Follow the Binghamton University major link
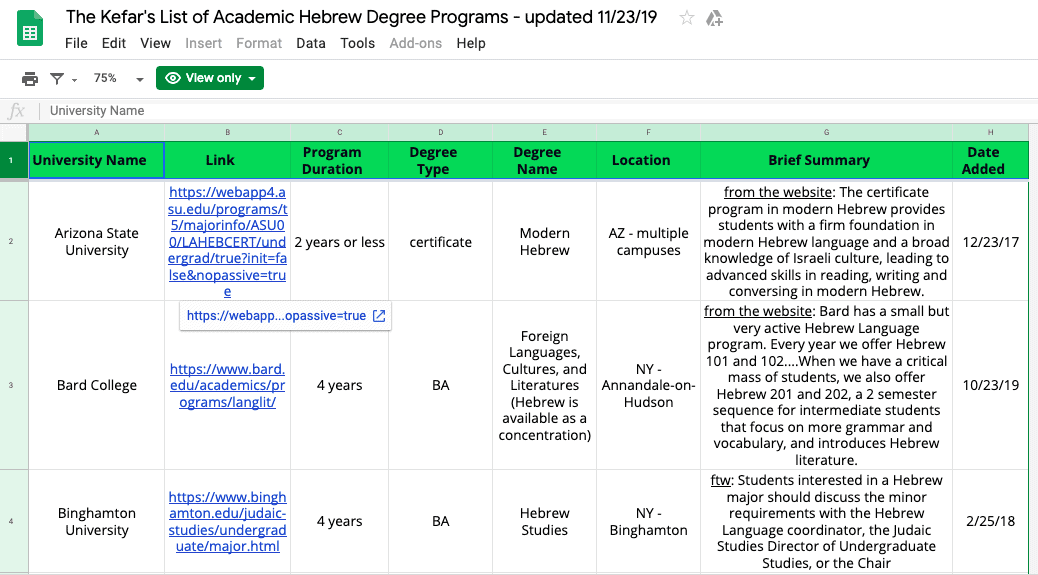This screenshot has width=1038, height=575. click(x=228, y=521)
